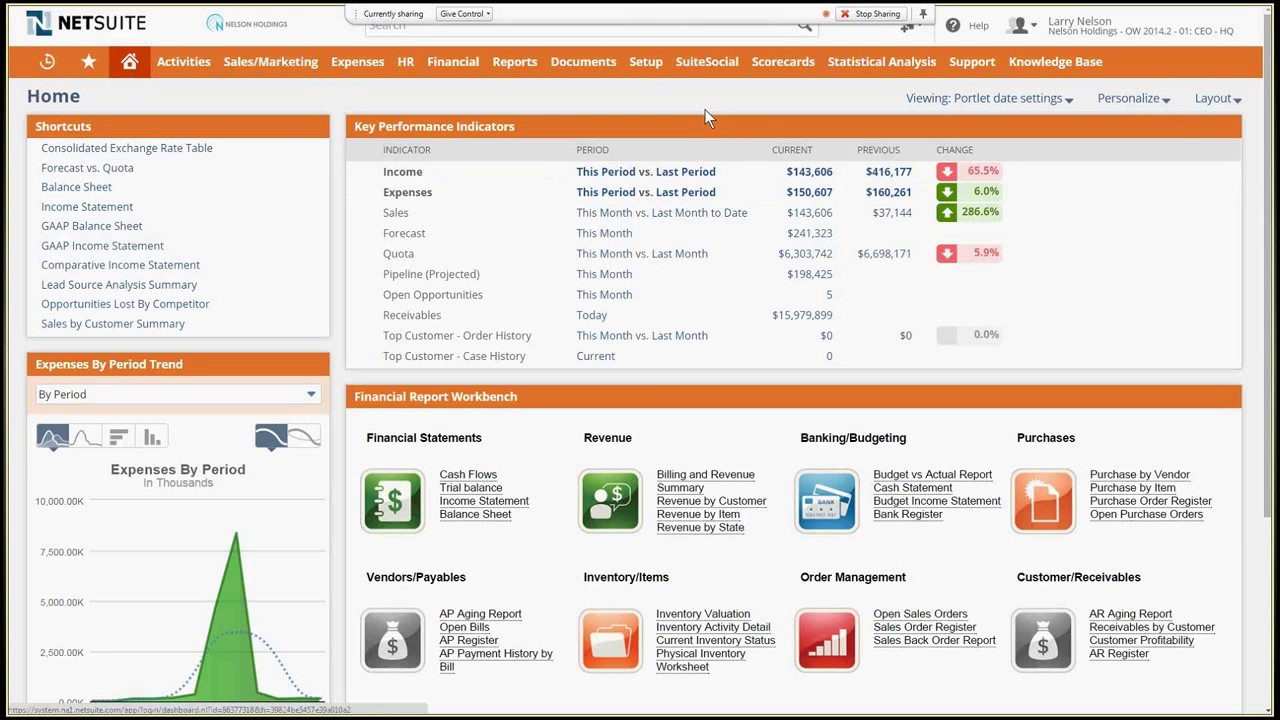Open the Cash Statement link
Viewport: 1280px width, 720px height.
[x=913, y=488]
